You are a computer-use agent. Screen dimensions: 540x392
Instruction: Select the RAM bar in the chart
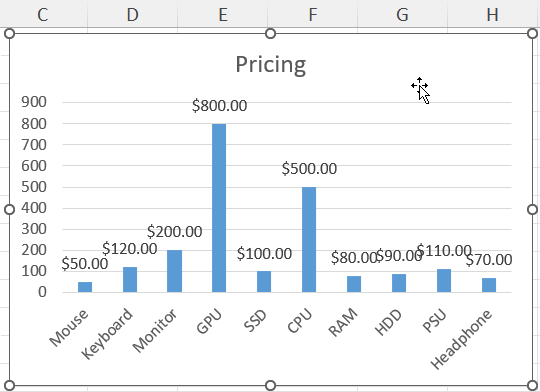point(354,284)
